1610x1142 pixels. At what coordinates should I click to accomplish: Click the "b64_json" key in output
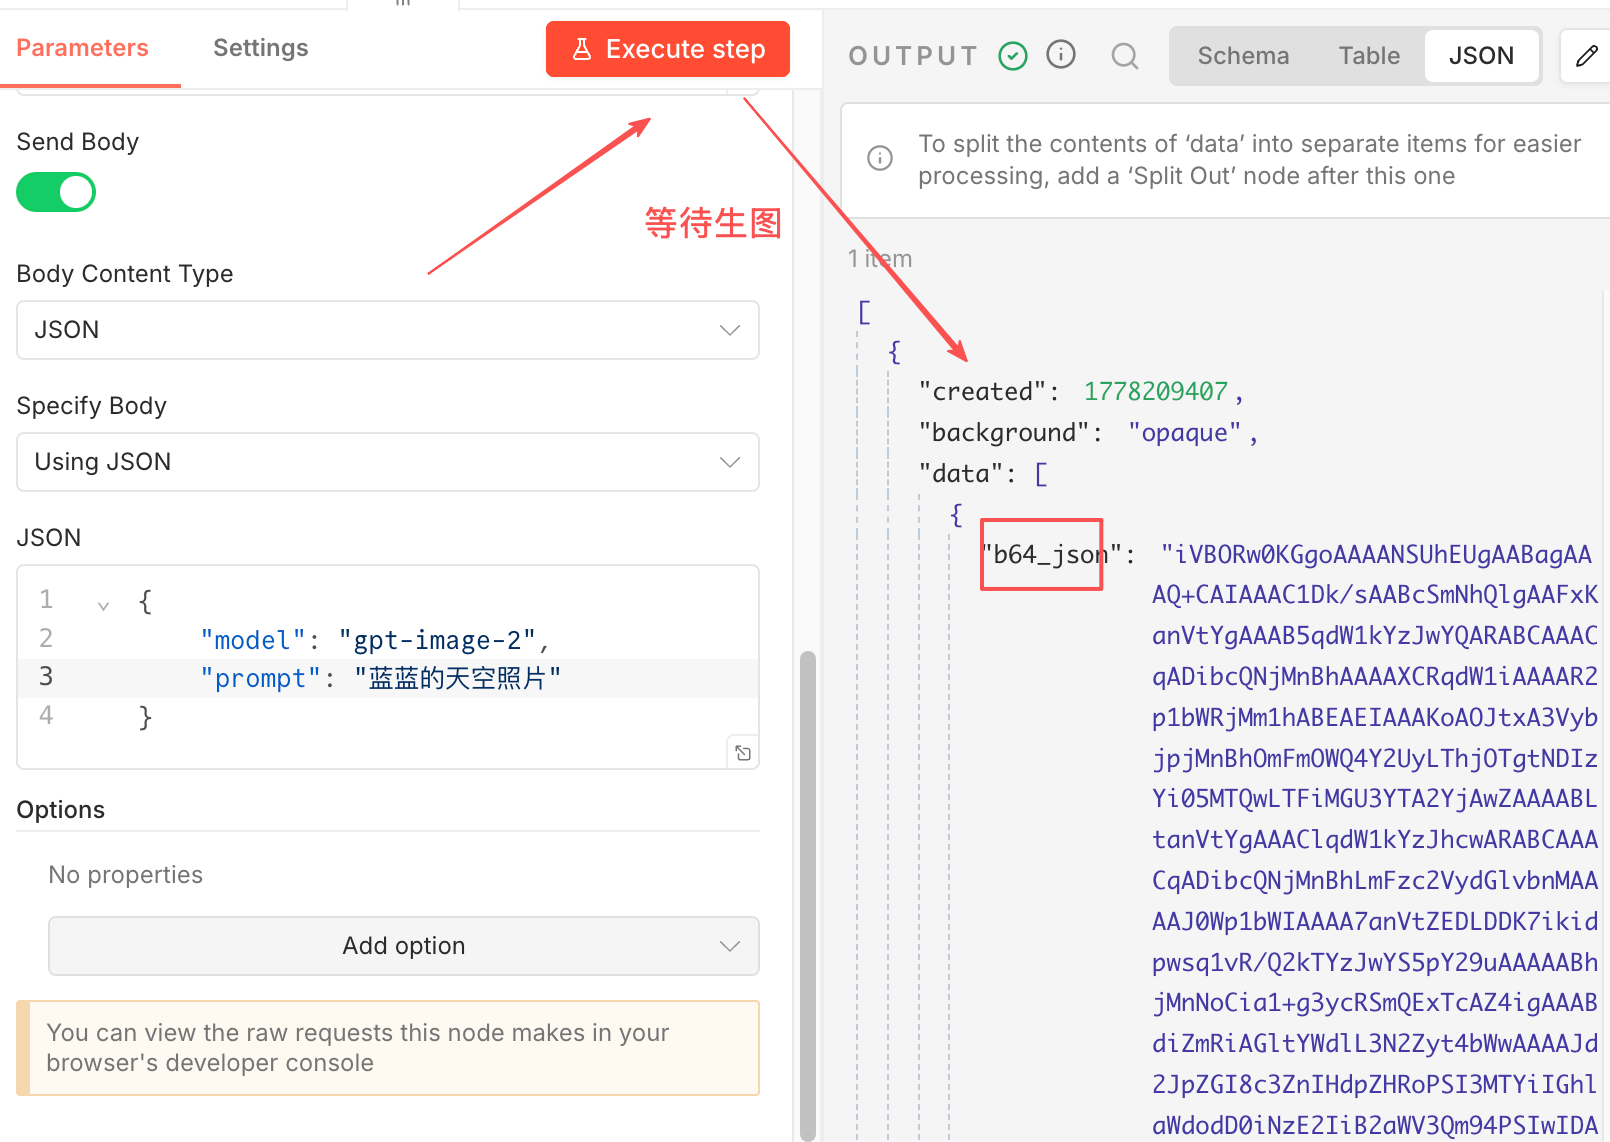click(x=1051, y=554)
